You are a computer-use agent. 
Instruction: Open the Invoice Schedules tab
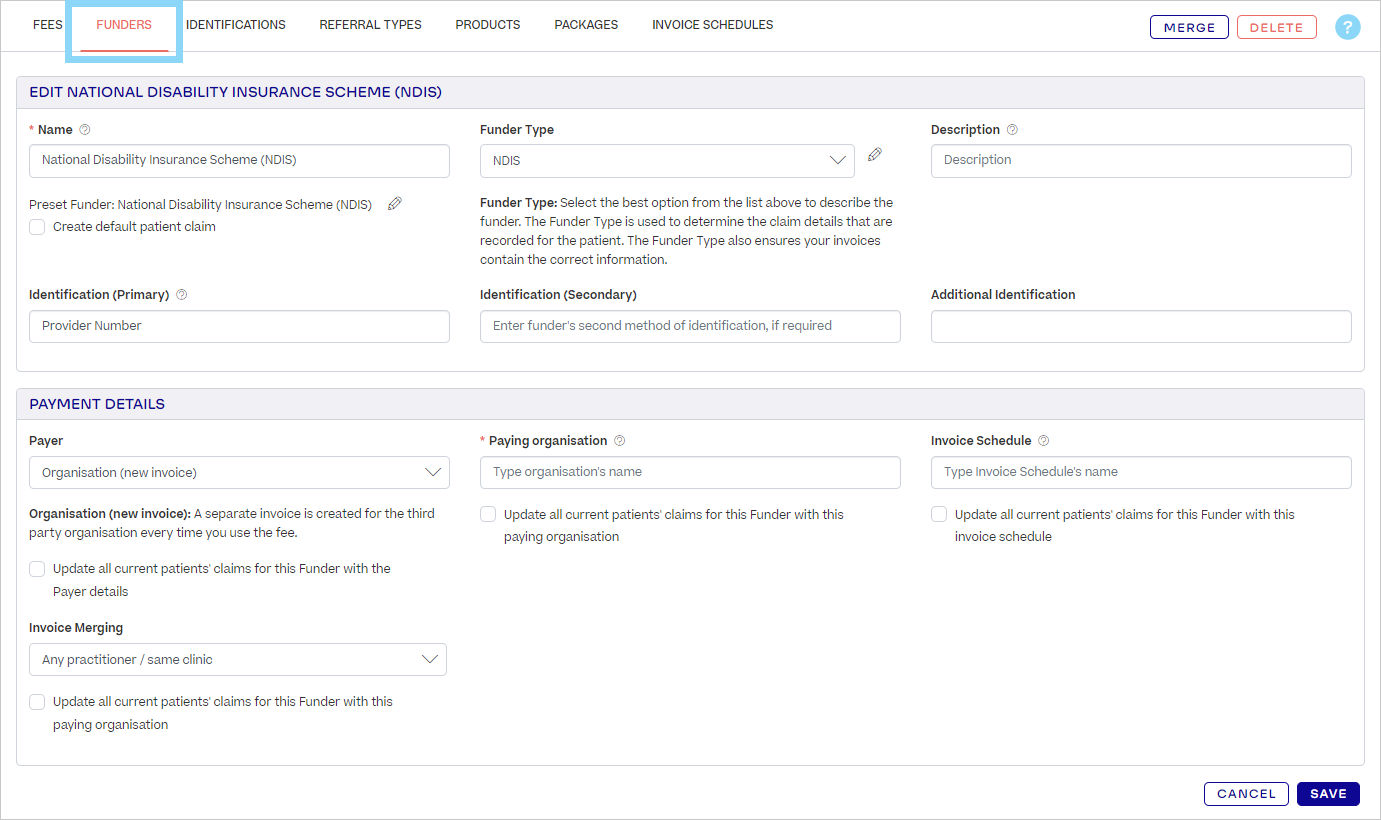pyautogui.click(x=713, y=25)
